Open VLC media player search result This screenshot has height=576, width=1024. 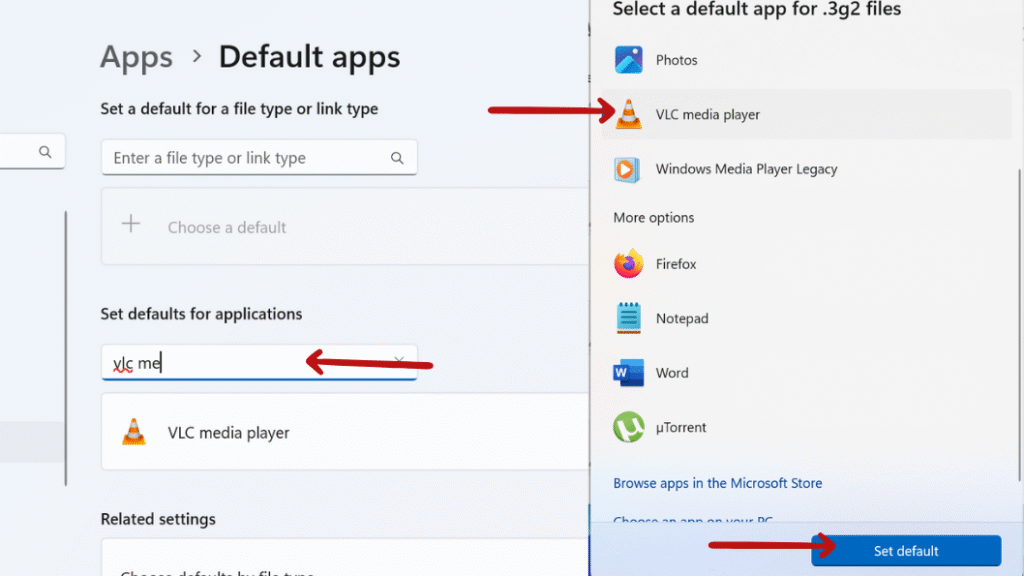pyautogui.click(x=345, y=432)
